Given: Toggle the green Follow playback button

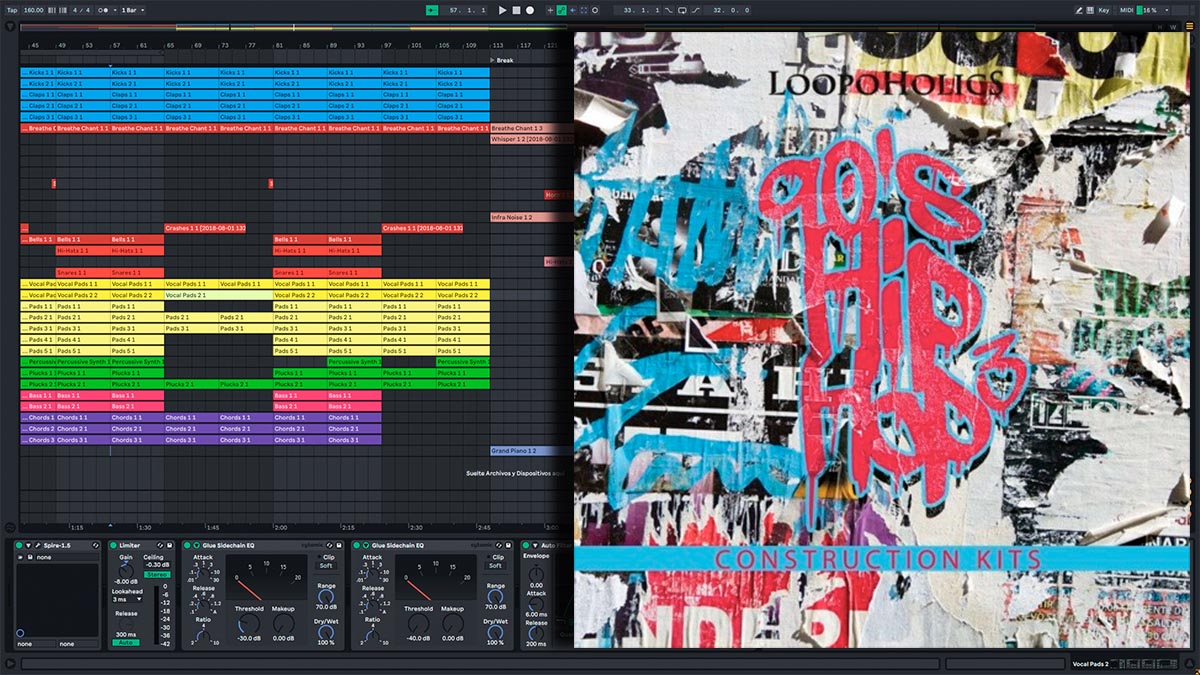Looking at the screenshot, I should tap(432, 10).
